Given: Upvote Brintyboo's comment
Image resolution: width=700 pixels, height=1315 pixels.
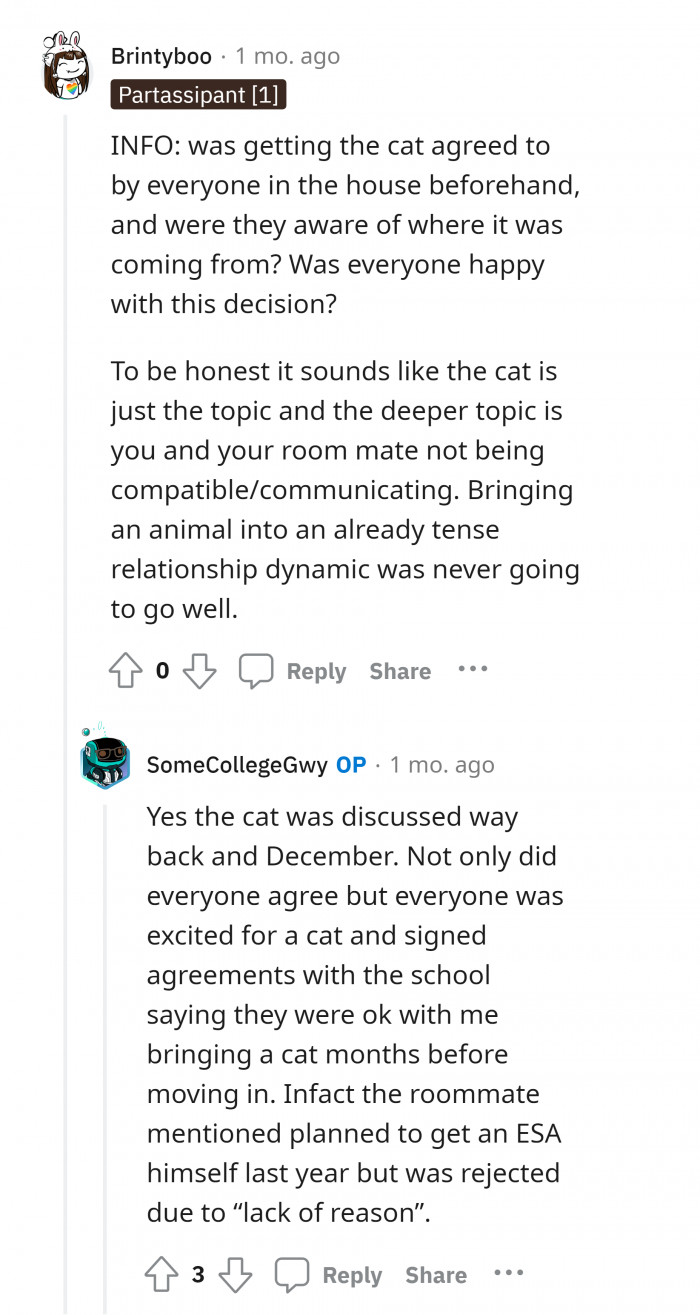Looking at the screenshot, I should coord(127,672).
